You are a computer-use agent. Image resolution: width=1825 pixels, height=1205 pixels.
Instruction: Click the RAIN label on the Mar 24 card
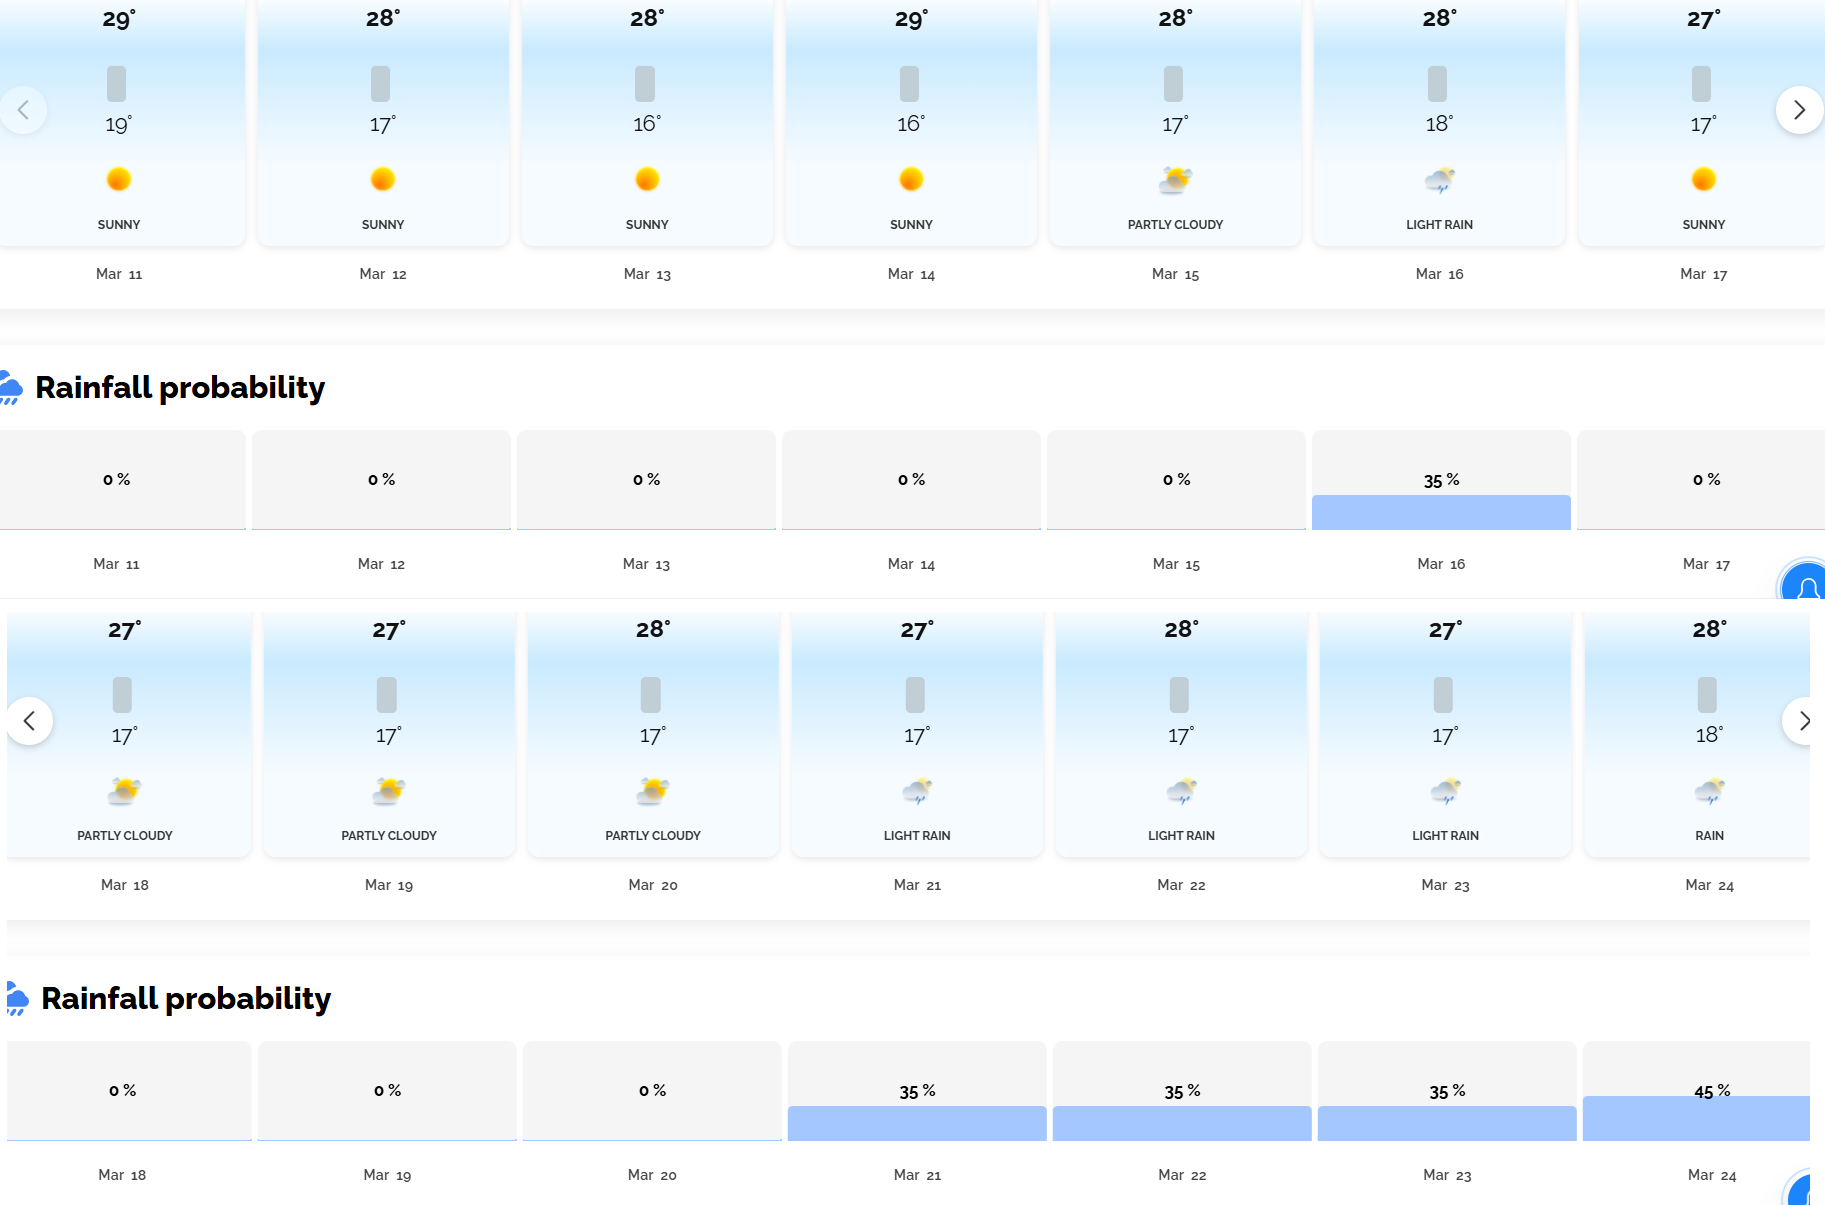click(x=1709, y=836)
